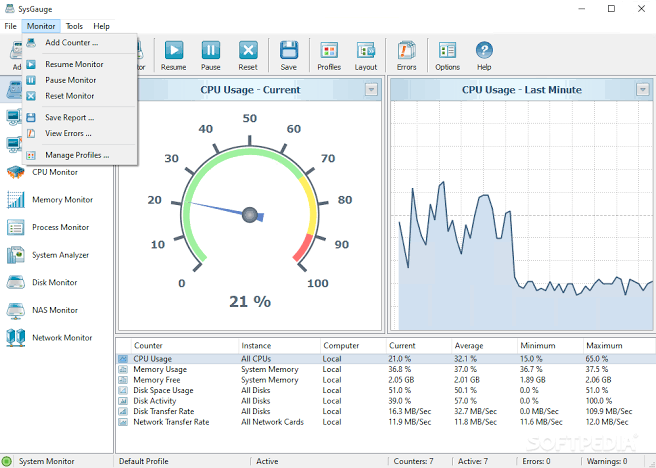Image resolution: width=656 pixels, height=468 pixels.
Task: Select the System Analyzer sidebar icon
Action: click(16, 255)
